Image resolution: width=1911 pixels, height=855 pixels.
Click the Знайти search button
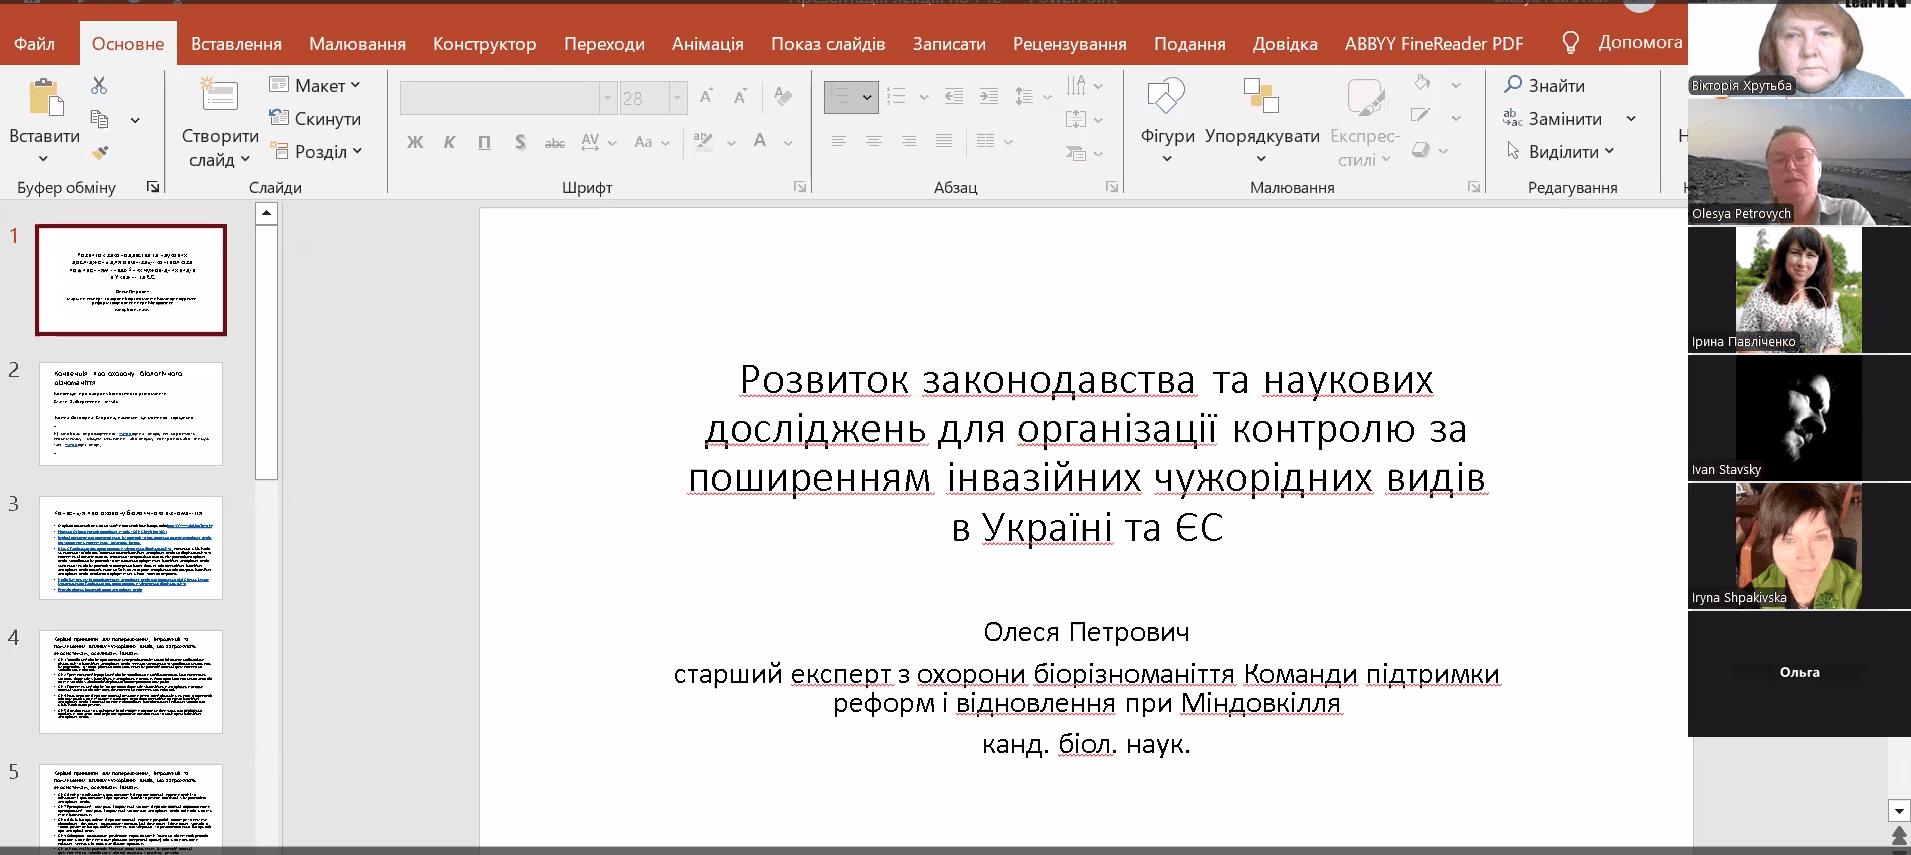(x=1545, y=86)
